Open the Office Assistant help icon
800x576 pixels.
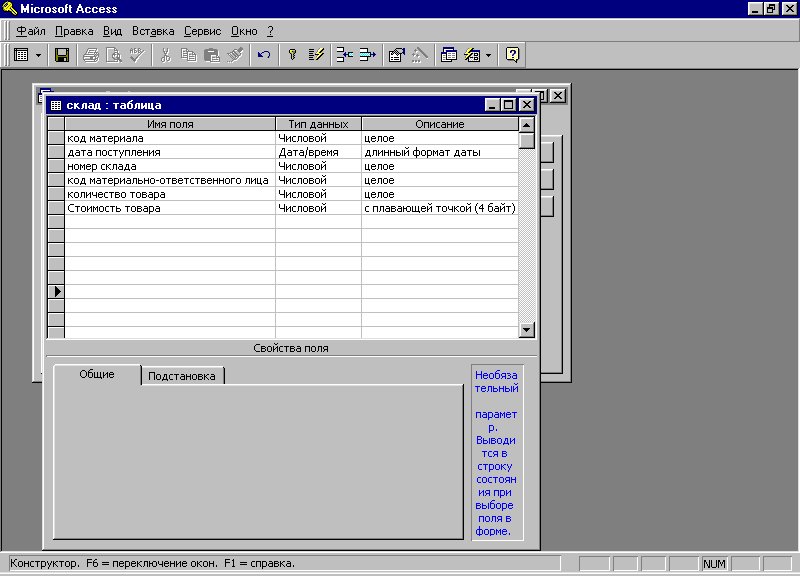click(x=512, y=55)
